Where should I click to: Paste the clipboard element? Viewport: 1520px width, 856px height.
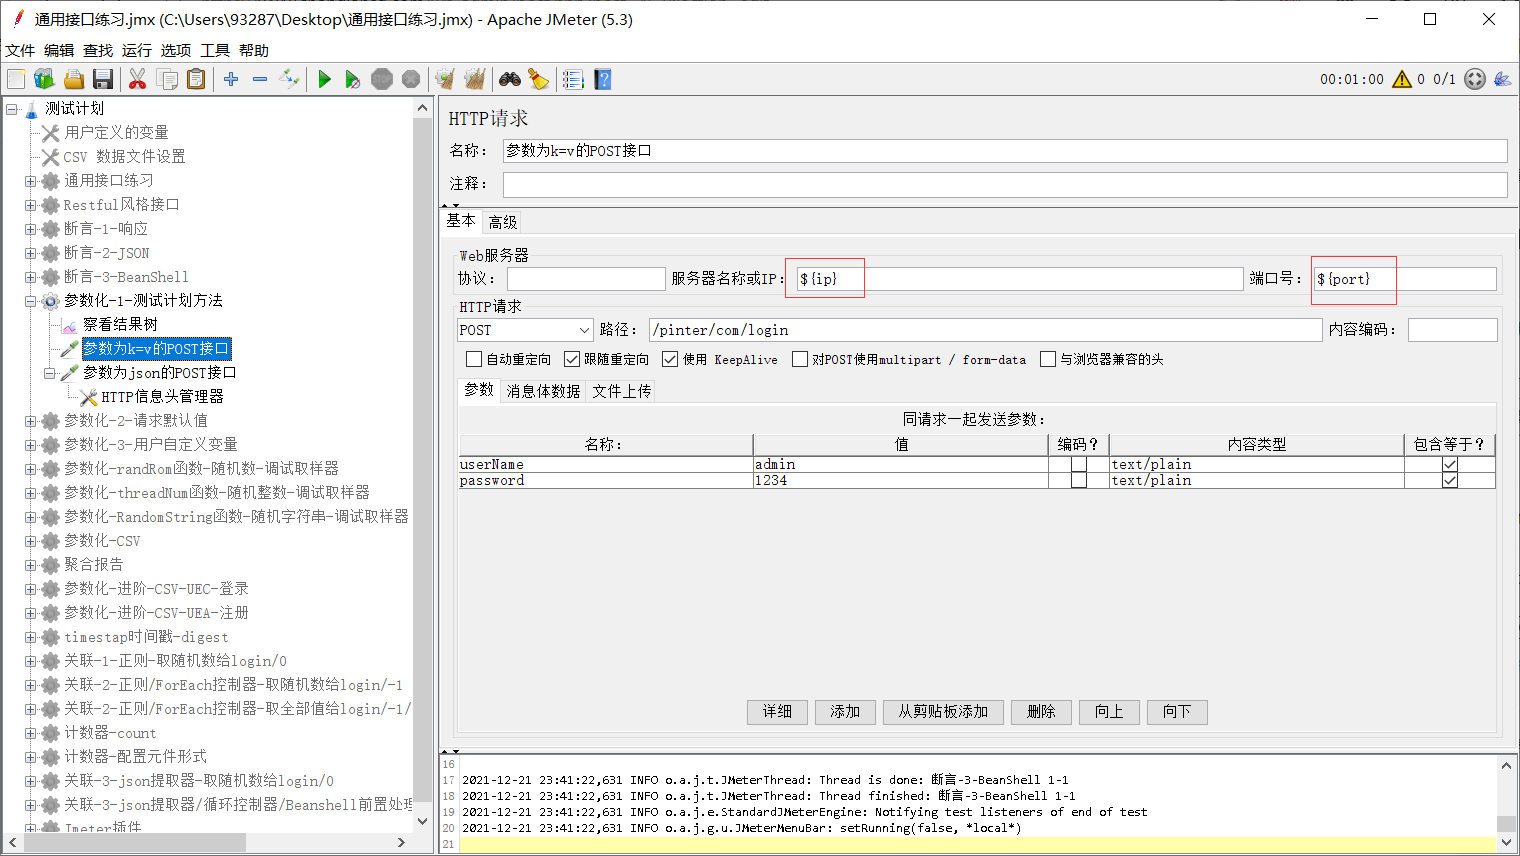click(196, 79)
